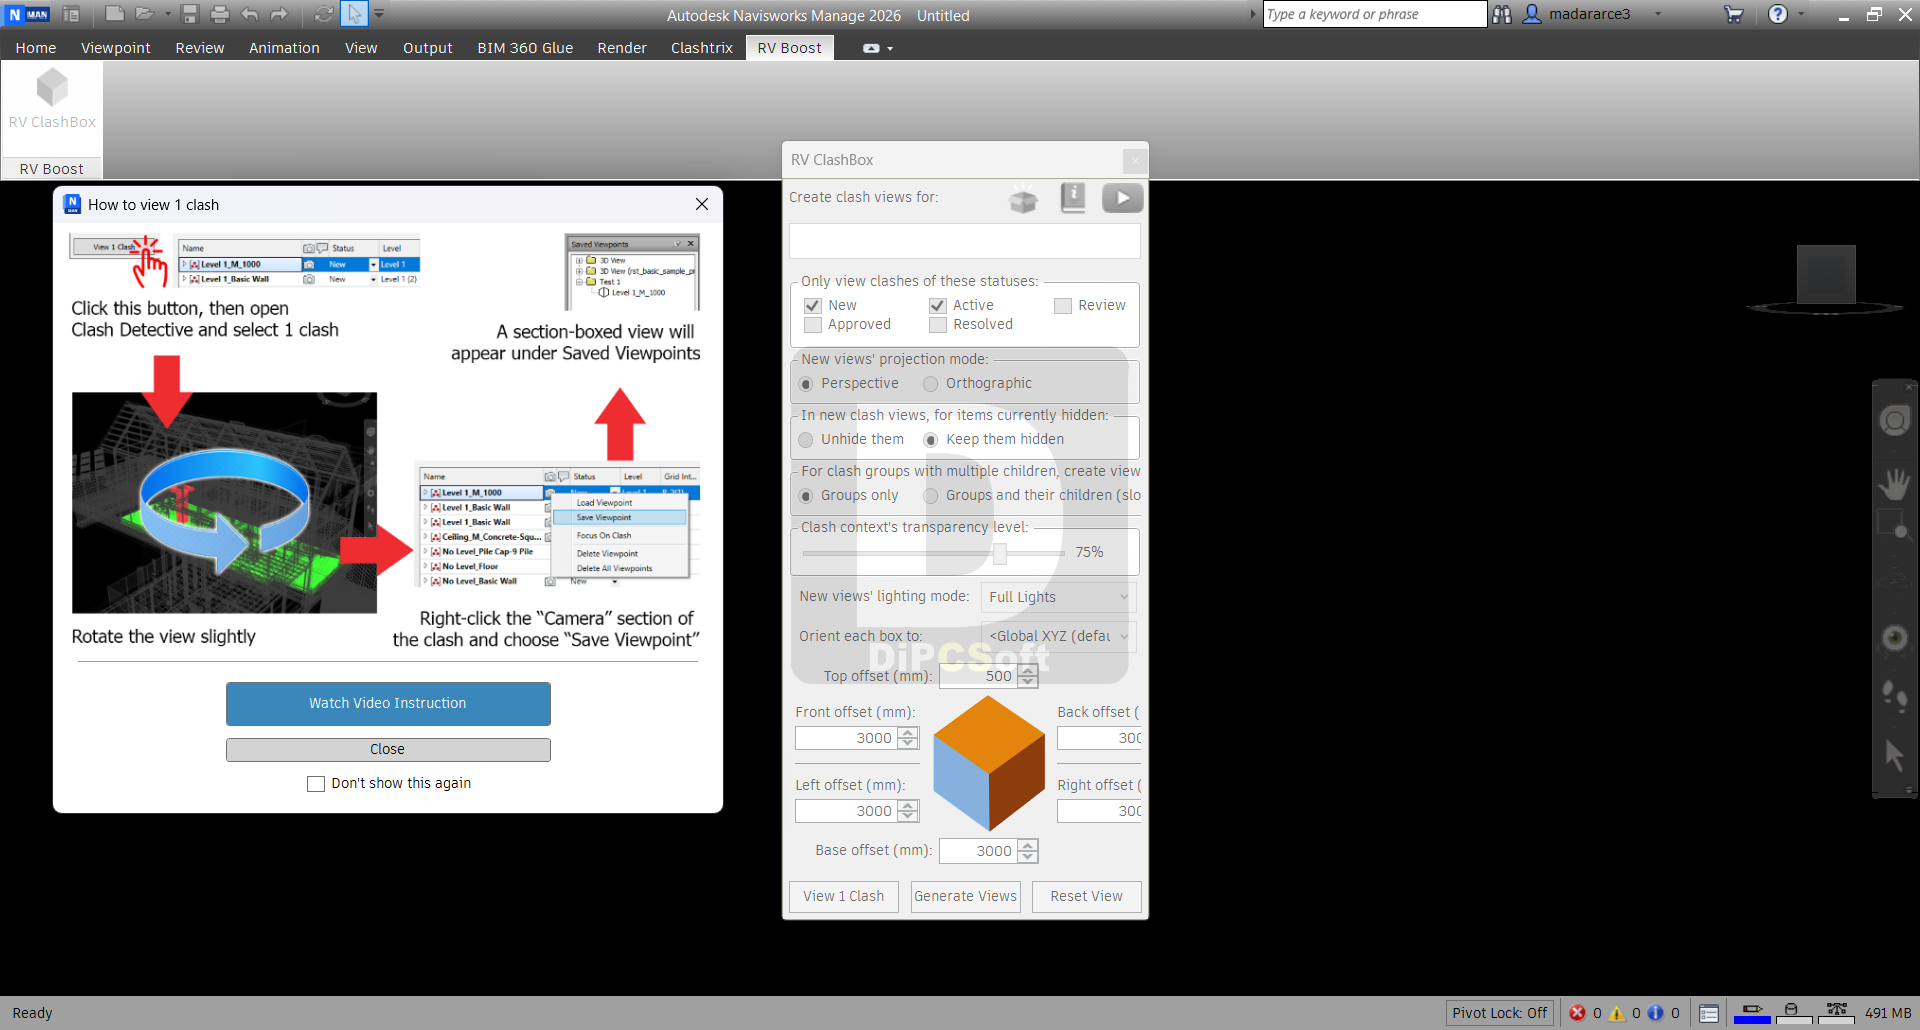The height and width of the screenshot is (1030, 1920).
Task: Click the View 1 Clash button
Action: click(844, 897)
